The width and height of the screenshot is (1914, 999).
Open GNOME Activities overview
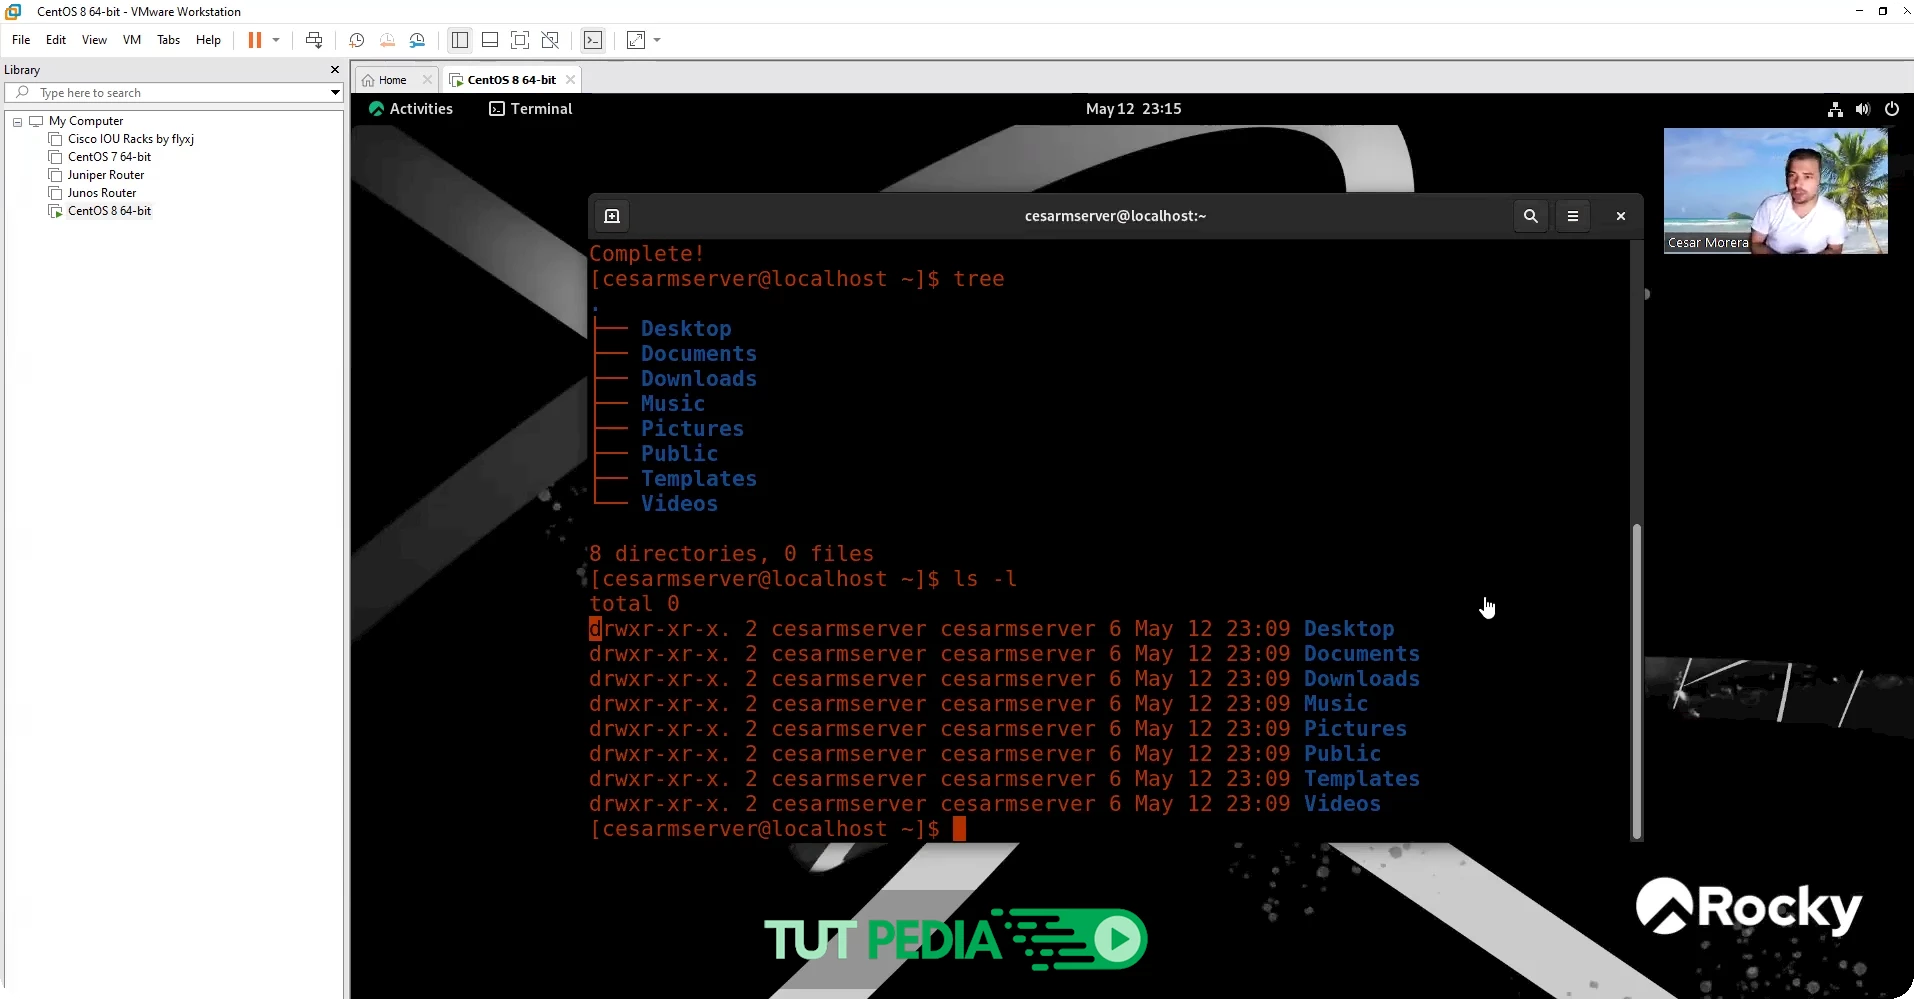point(411,109)
